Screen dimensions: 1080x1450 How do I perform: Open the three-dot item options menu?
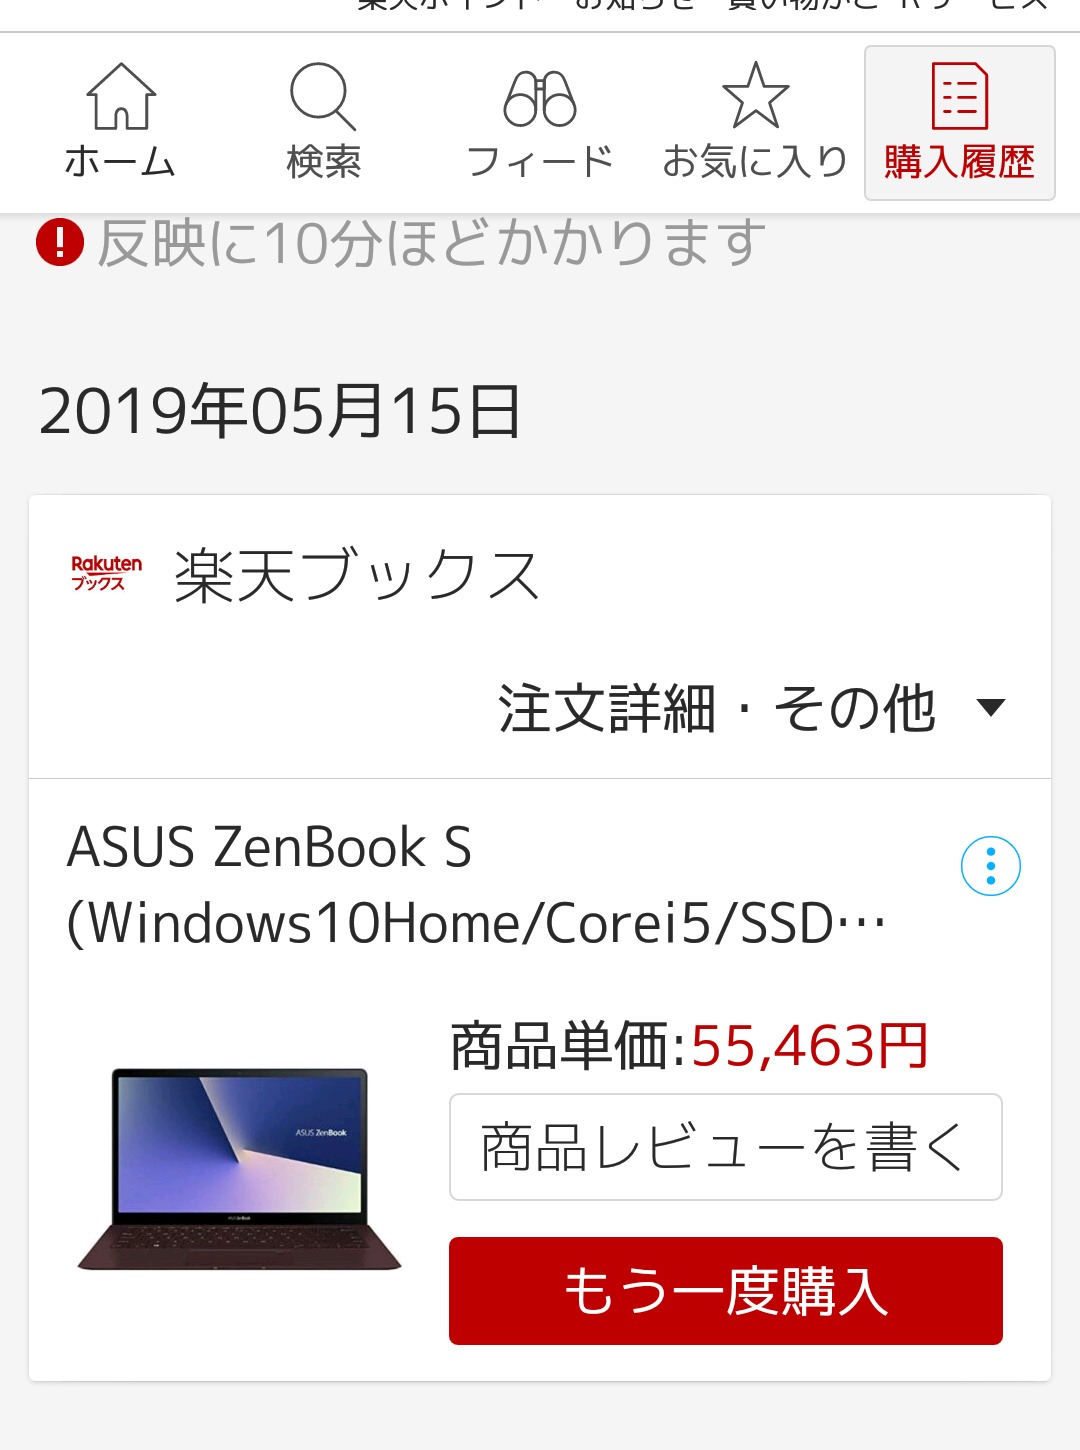(991, 866)
